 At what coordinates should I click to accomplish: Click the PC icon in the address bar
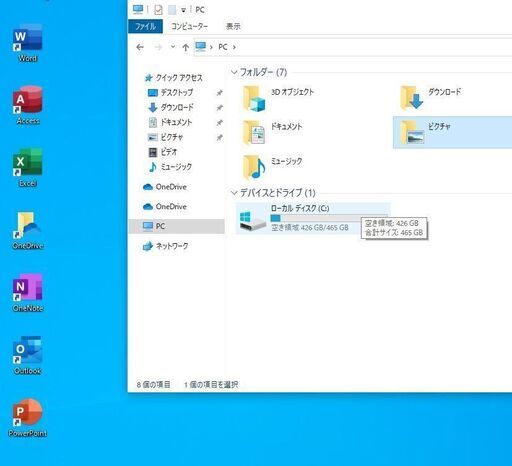[x=201, y=47]
